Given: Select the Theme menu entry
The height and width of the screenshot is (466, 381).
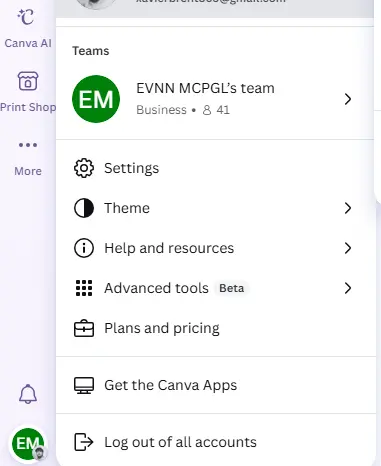Looking at the screenshot, I should [x=215, y=208].
